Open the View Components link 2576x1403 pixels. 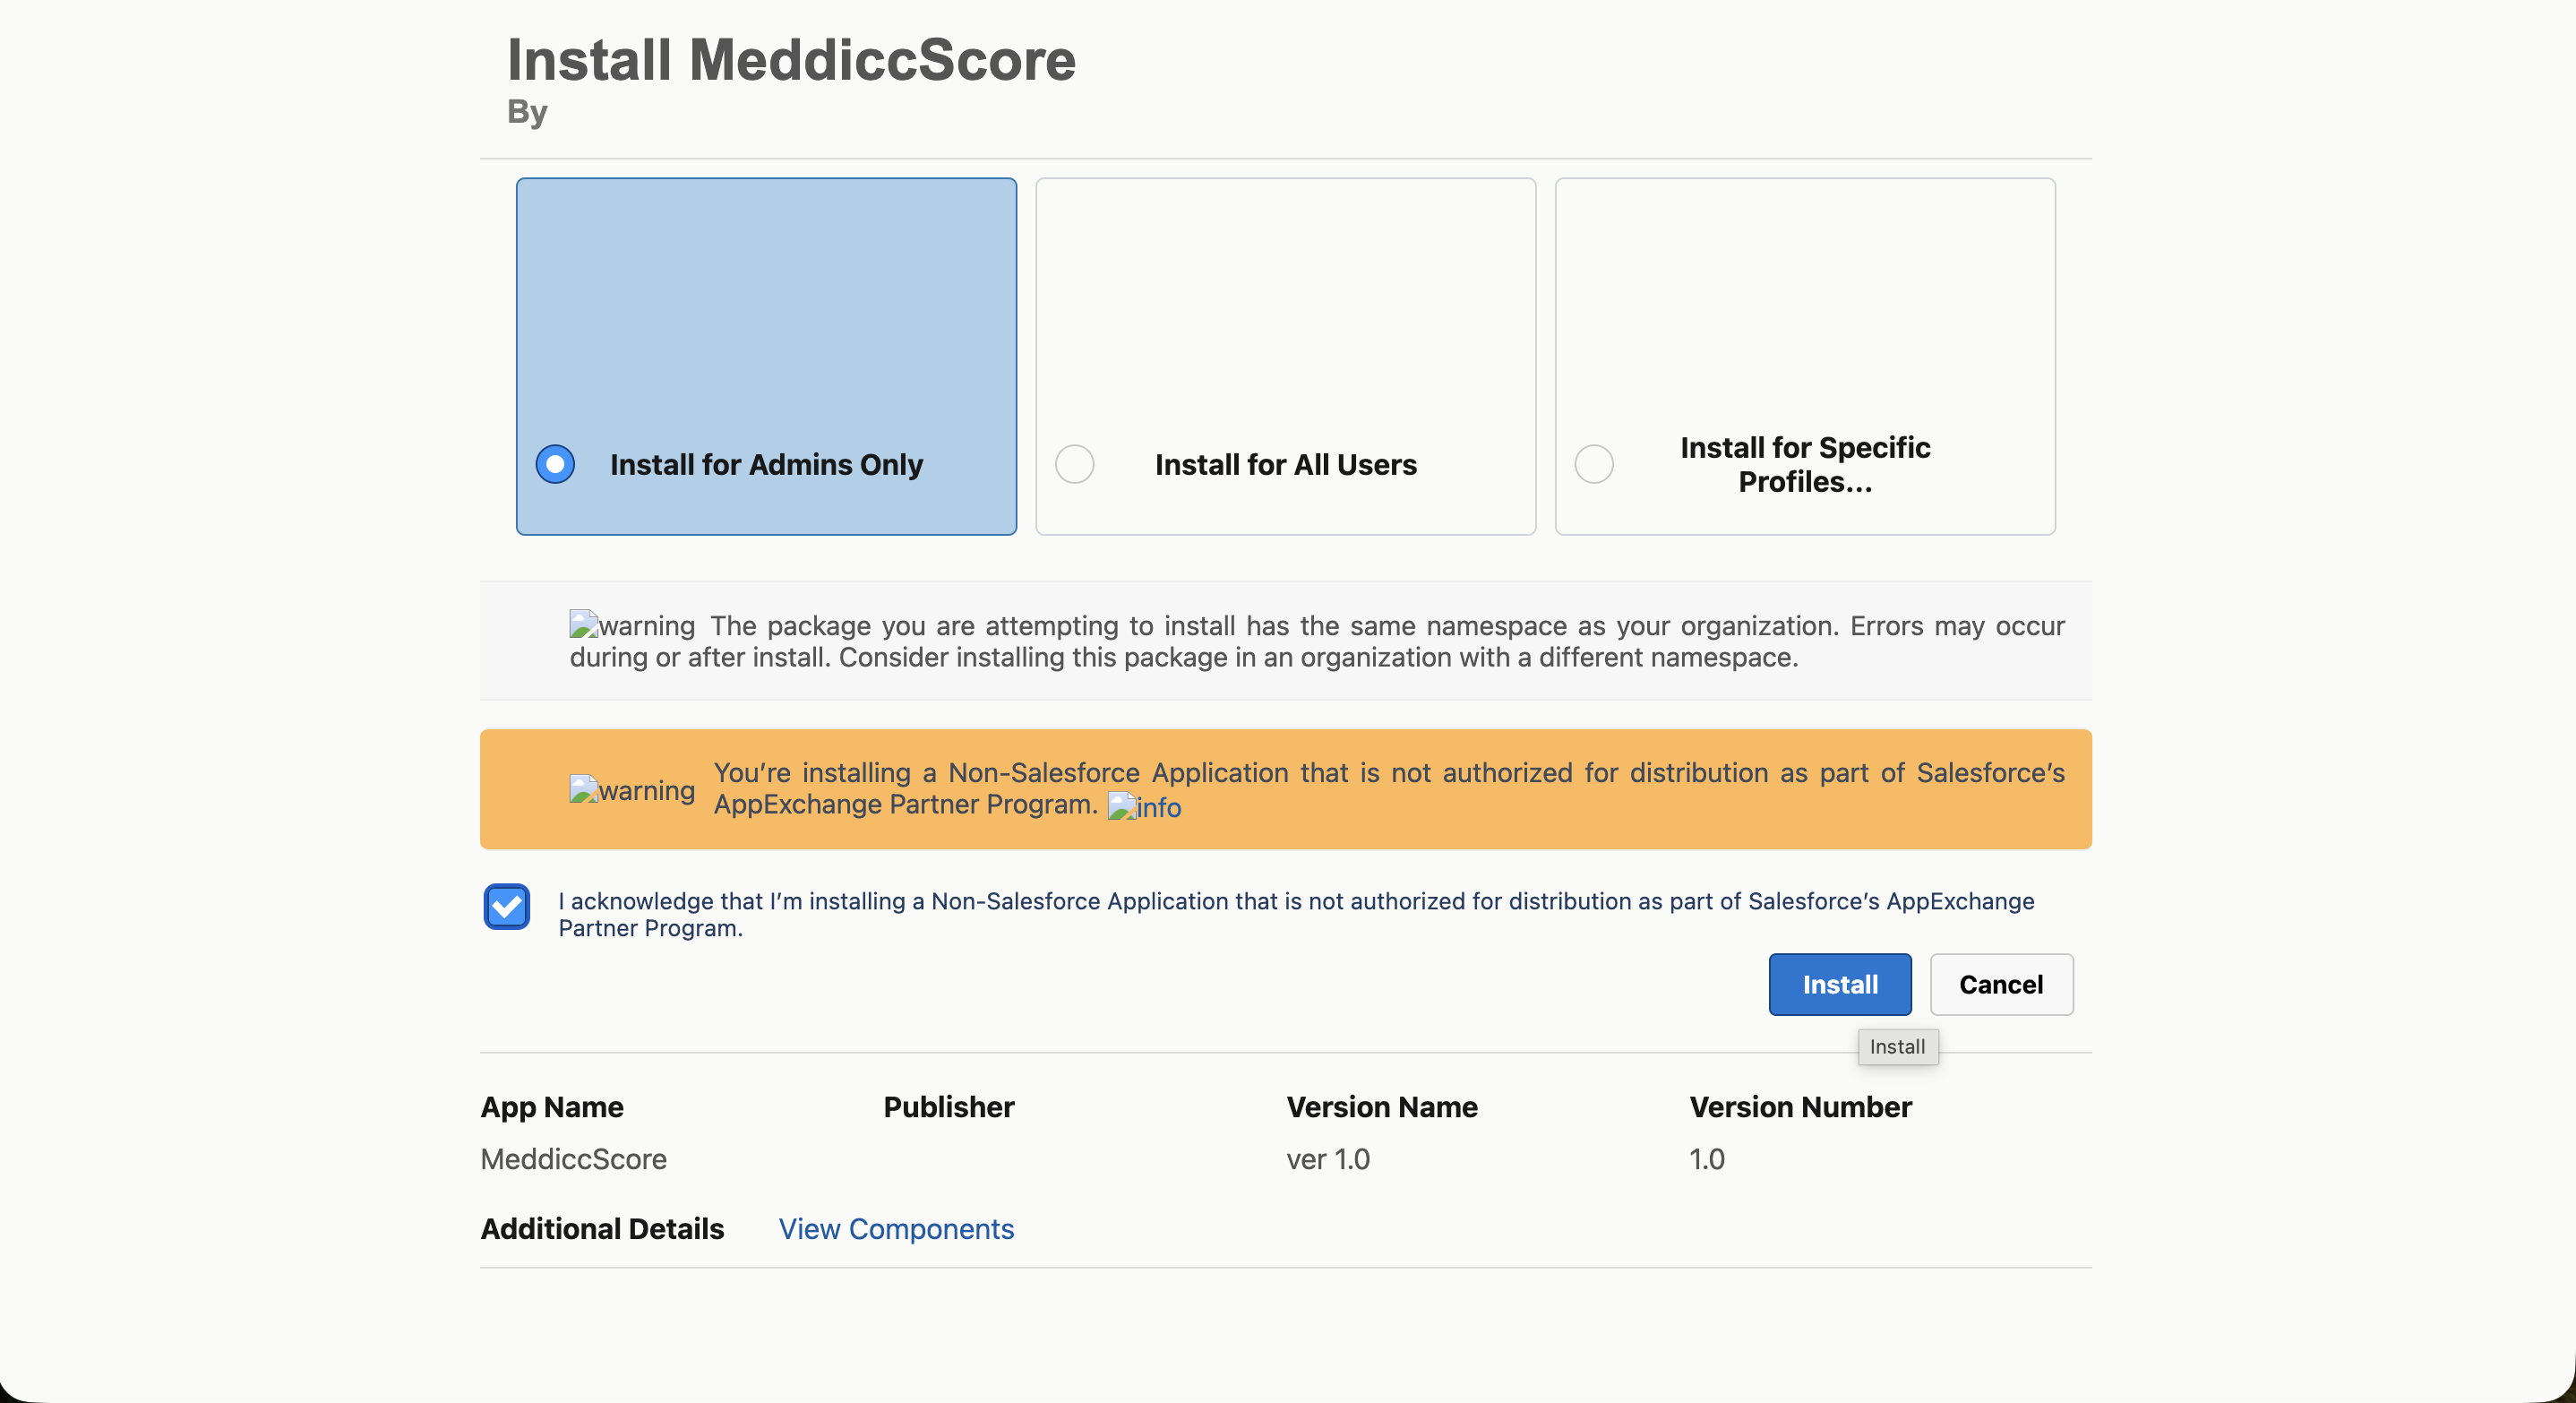pos(896,1229)
